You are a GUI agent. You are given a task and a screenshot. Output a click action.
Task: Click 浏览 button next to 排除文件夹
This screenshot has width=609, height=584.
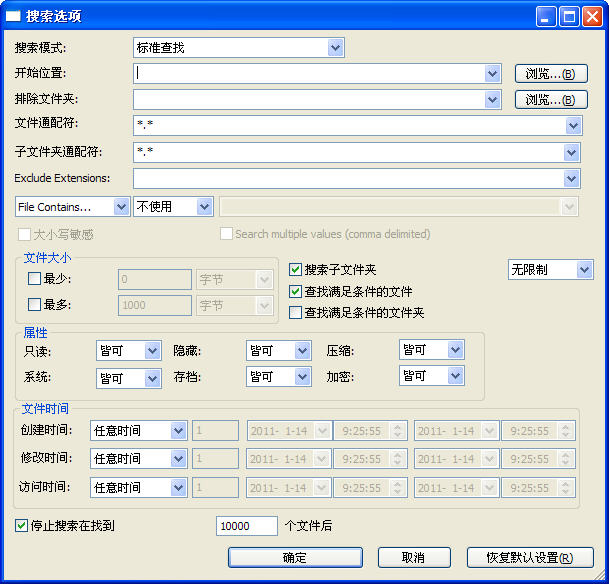coord(550,99)
